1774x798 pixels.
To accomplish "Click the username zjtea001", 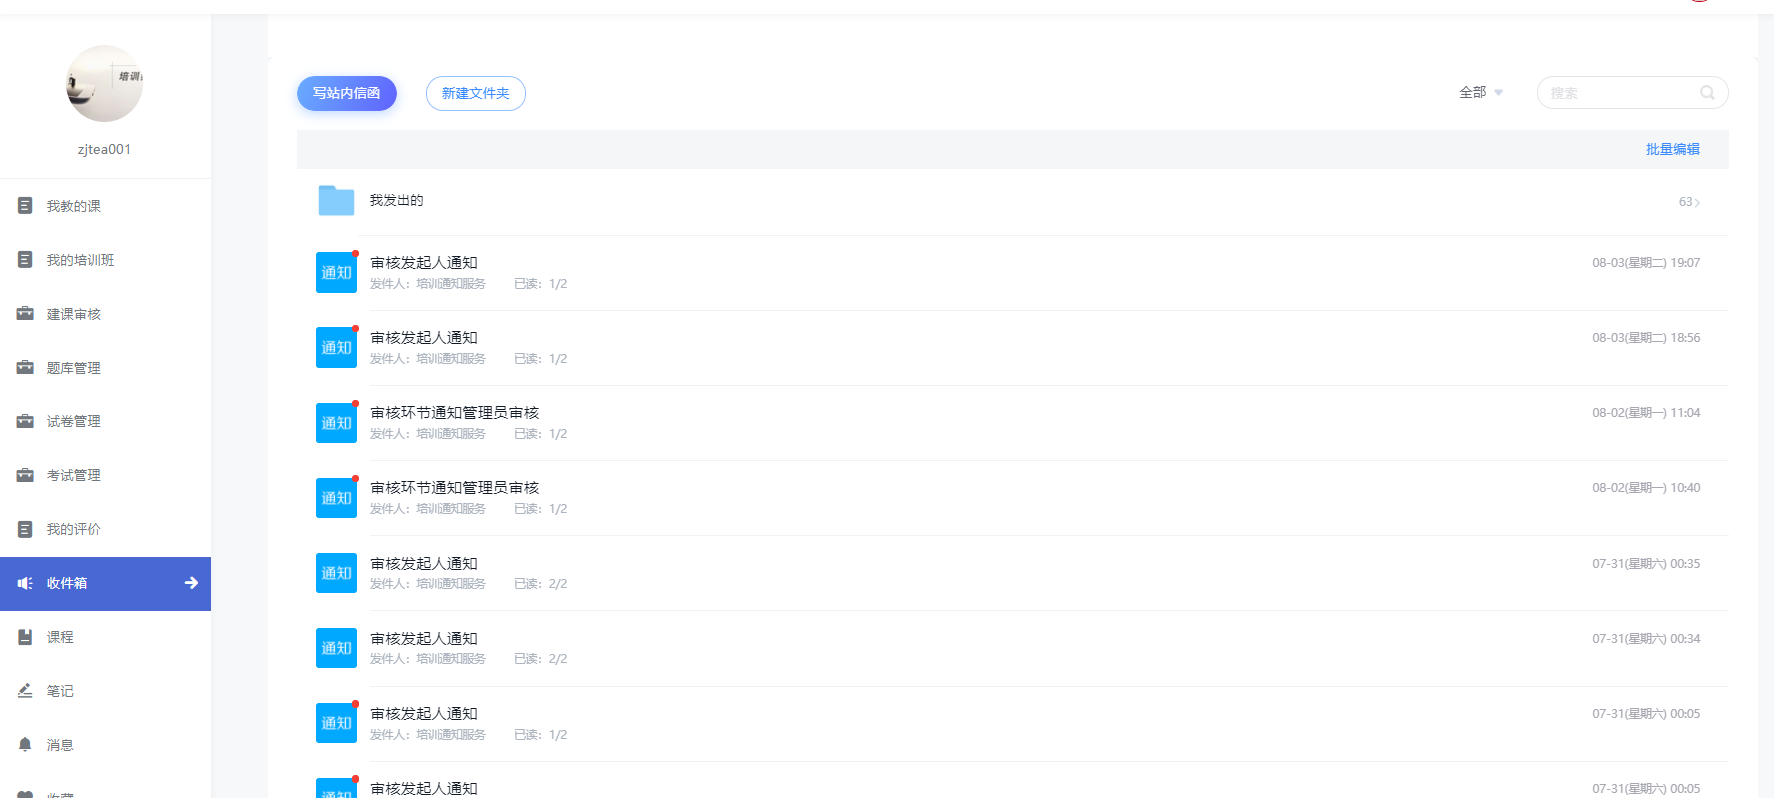I will (104, 149).
